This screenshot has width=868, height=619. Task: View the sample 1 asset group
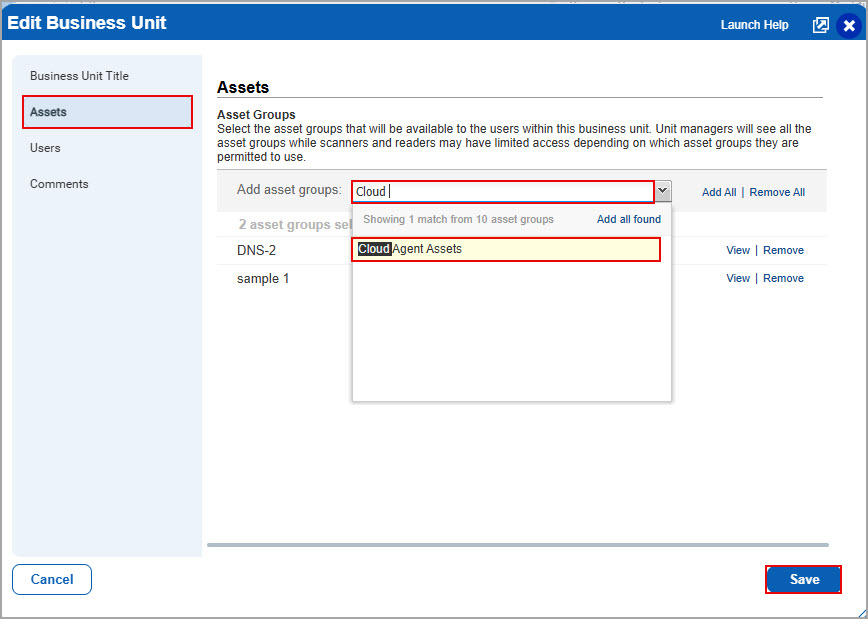[737, 278]
